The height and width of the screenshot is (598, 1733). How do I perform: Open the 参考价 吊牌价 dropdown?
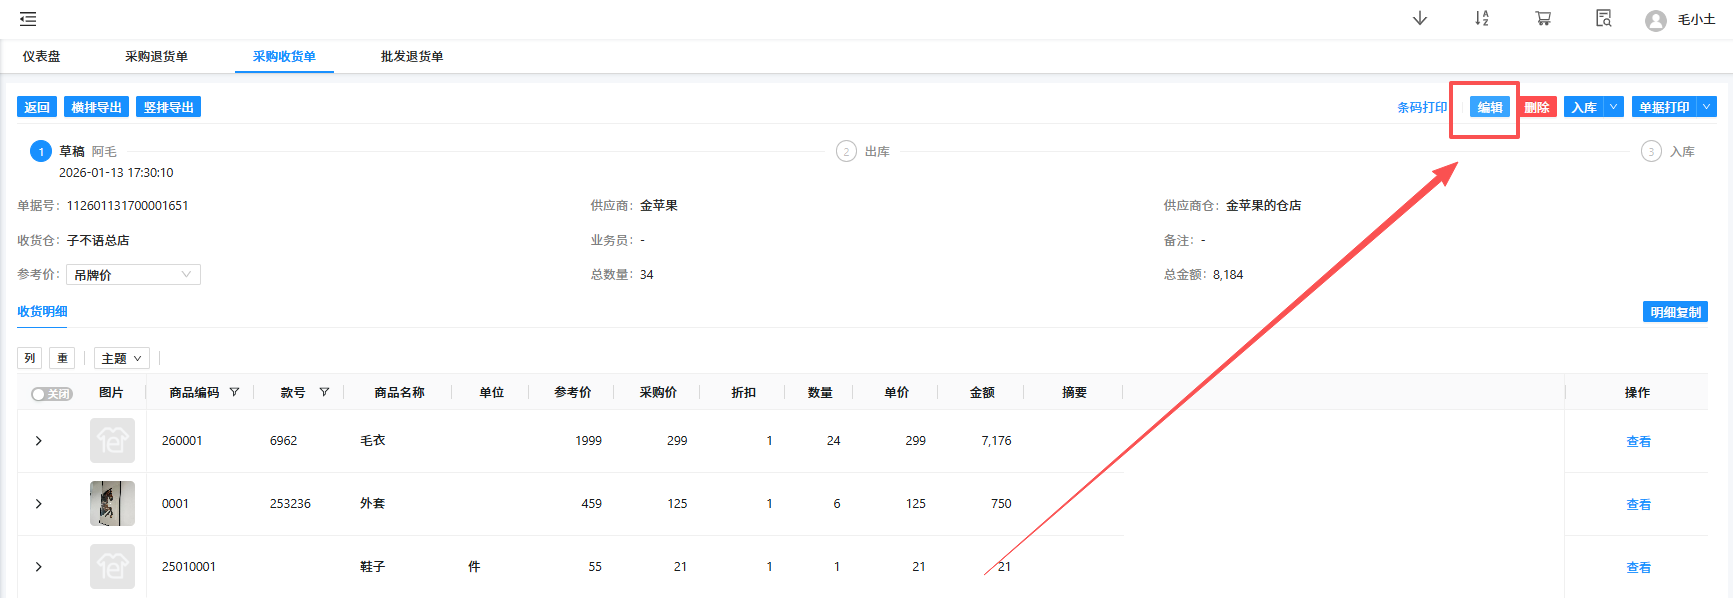point(133,275)
